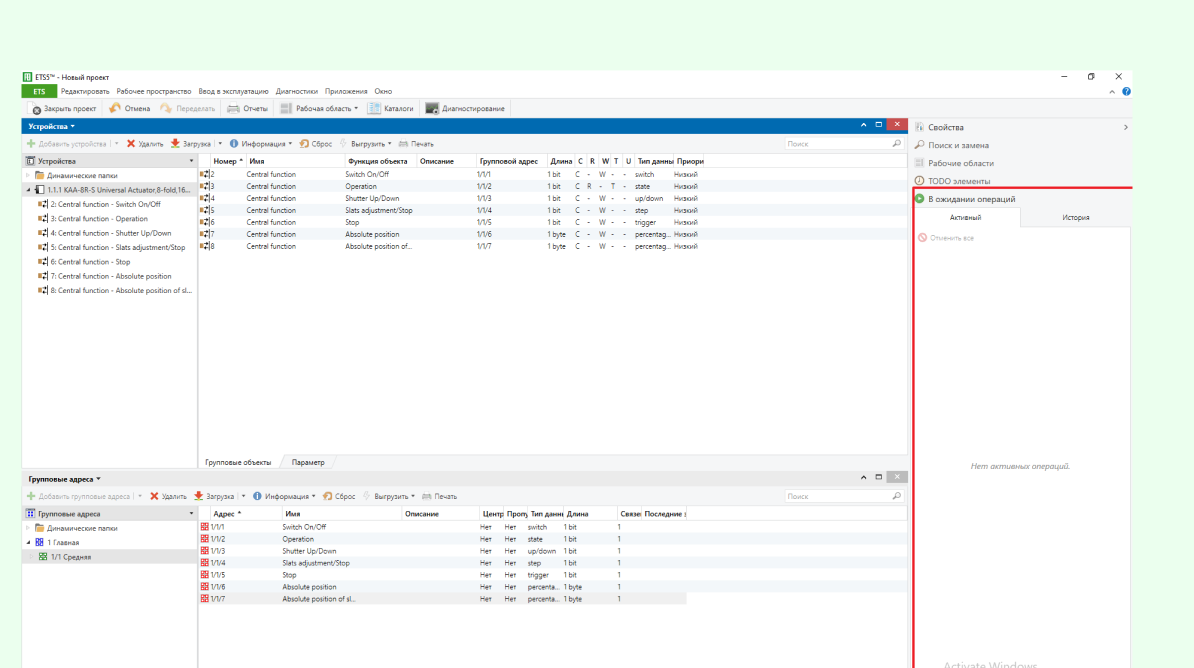The image size is (1194, 668).
Task: Open the Окно menu
Action: pos(383,91)
